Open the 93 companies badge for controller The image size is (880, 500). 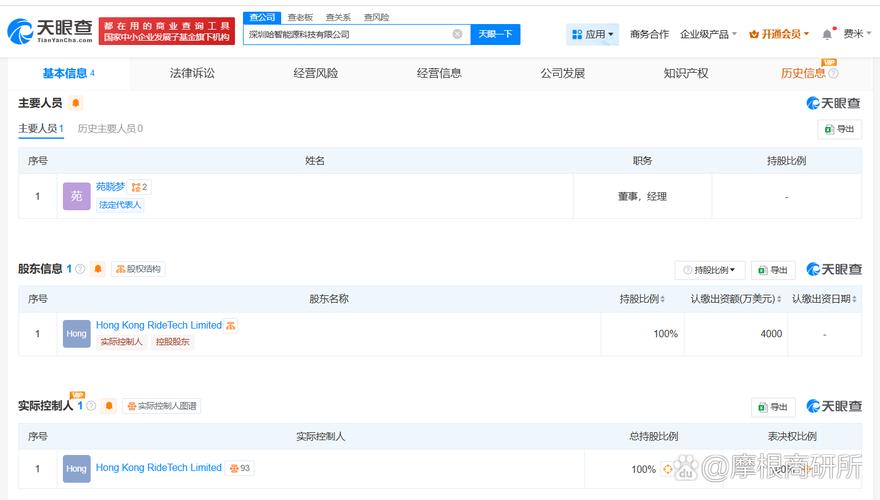(240, 468)
